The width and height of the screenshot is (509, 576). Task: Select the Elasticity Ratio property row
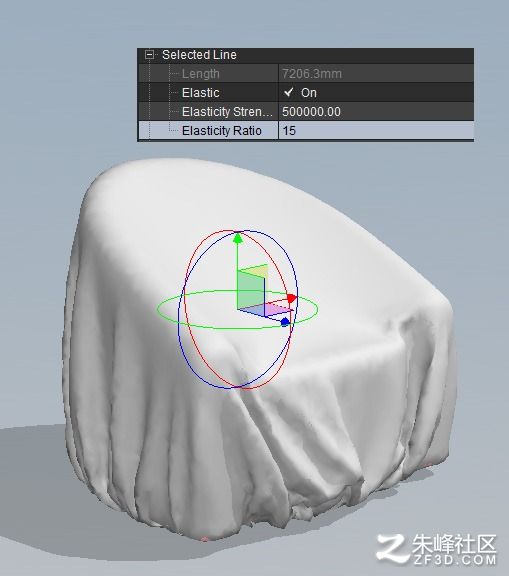306,131
